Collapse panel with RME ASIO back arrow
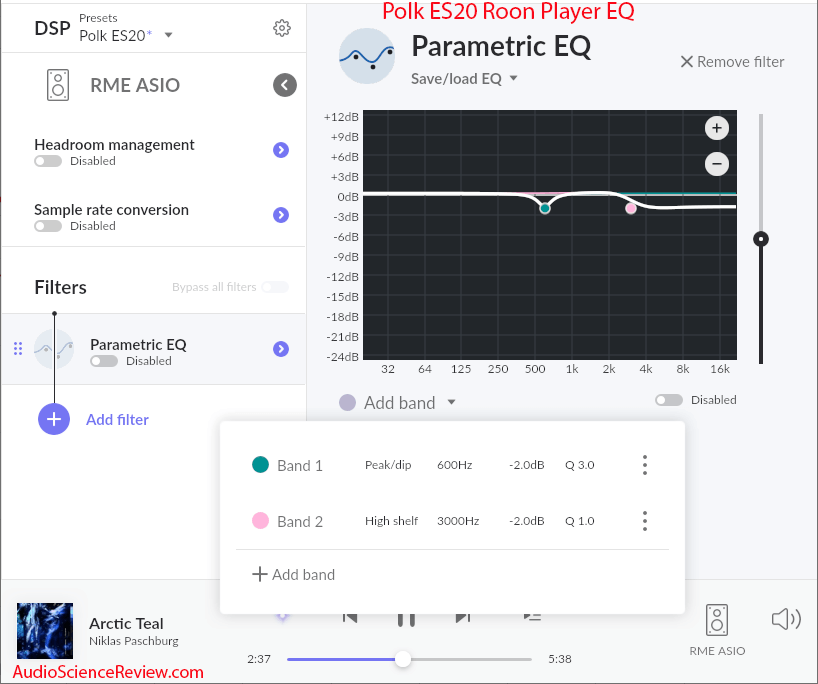The image size is (818, 684). pos(285,85)
